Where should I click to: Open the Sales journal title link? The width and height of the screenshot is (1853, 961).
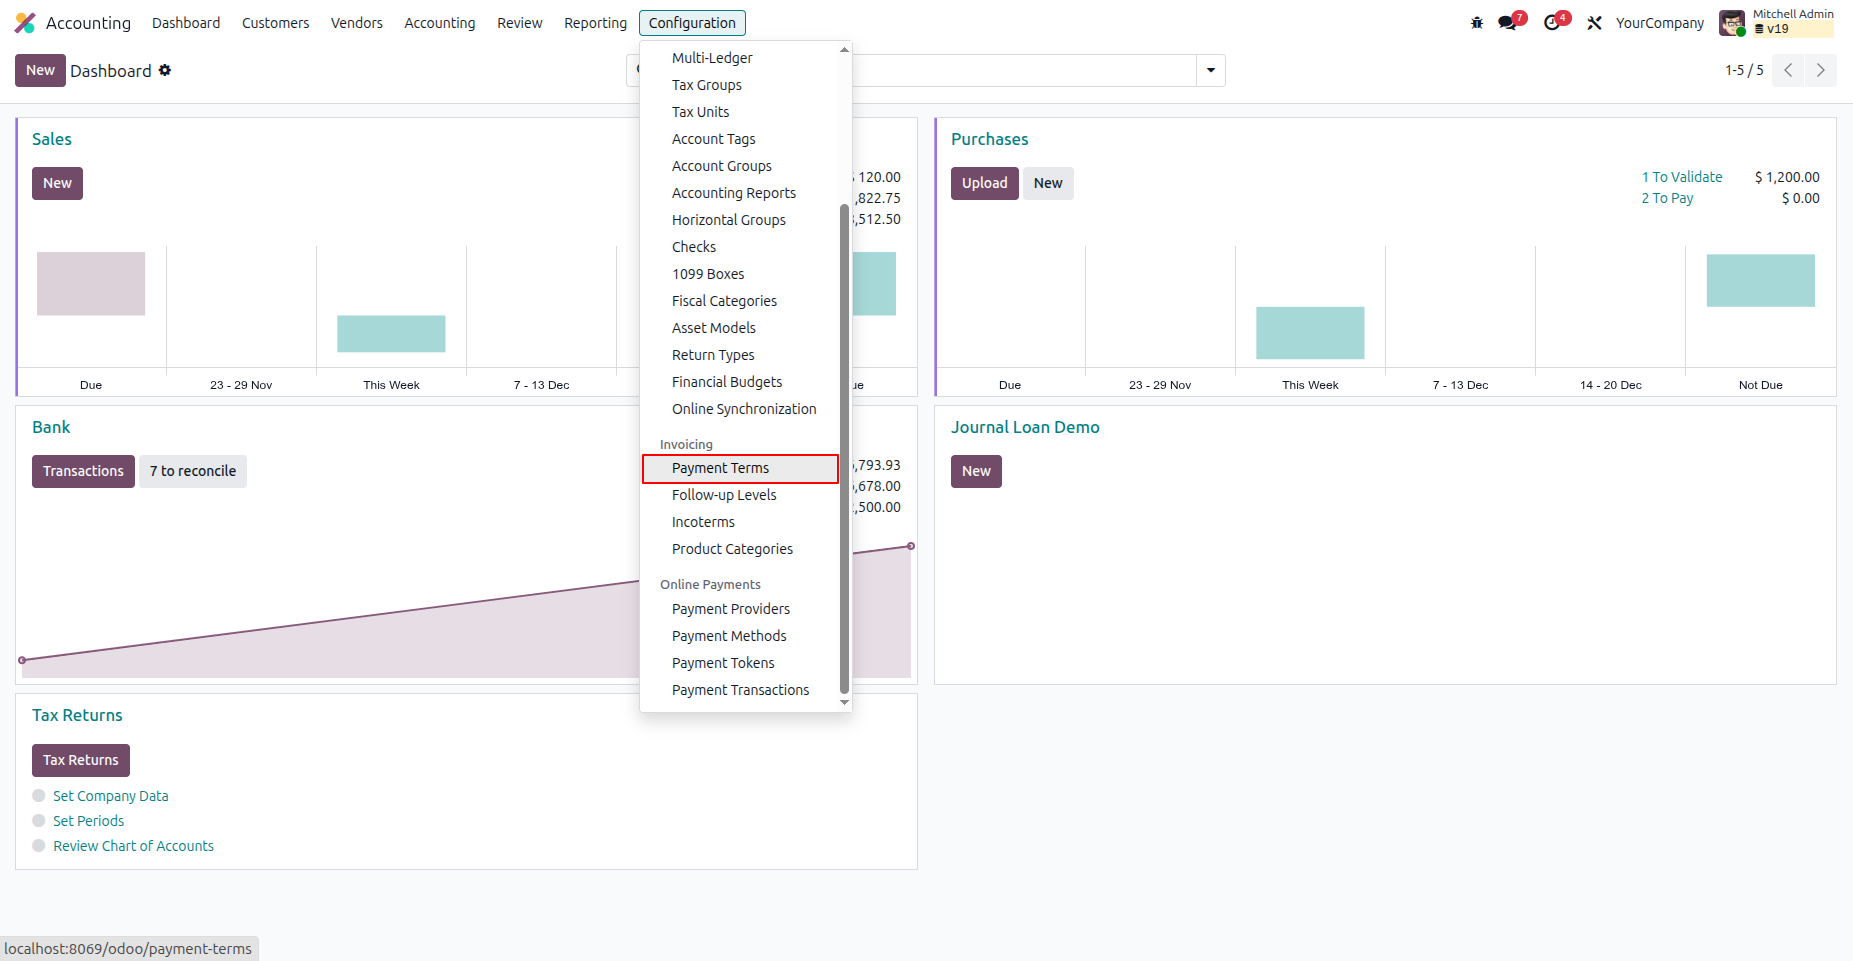(x=52, y=139)
